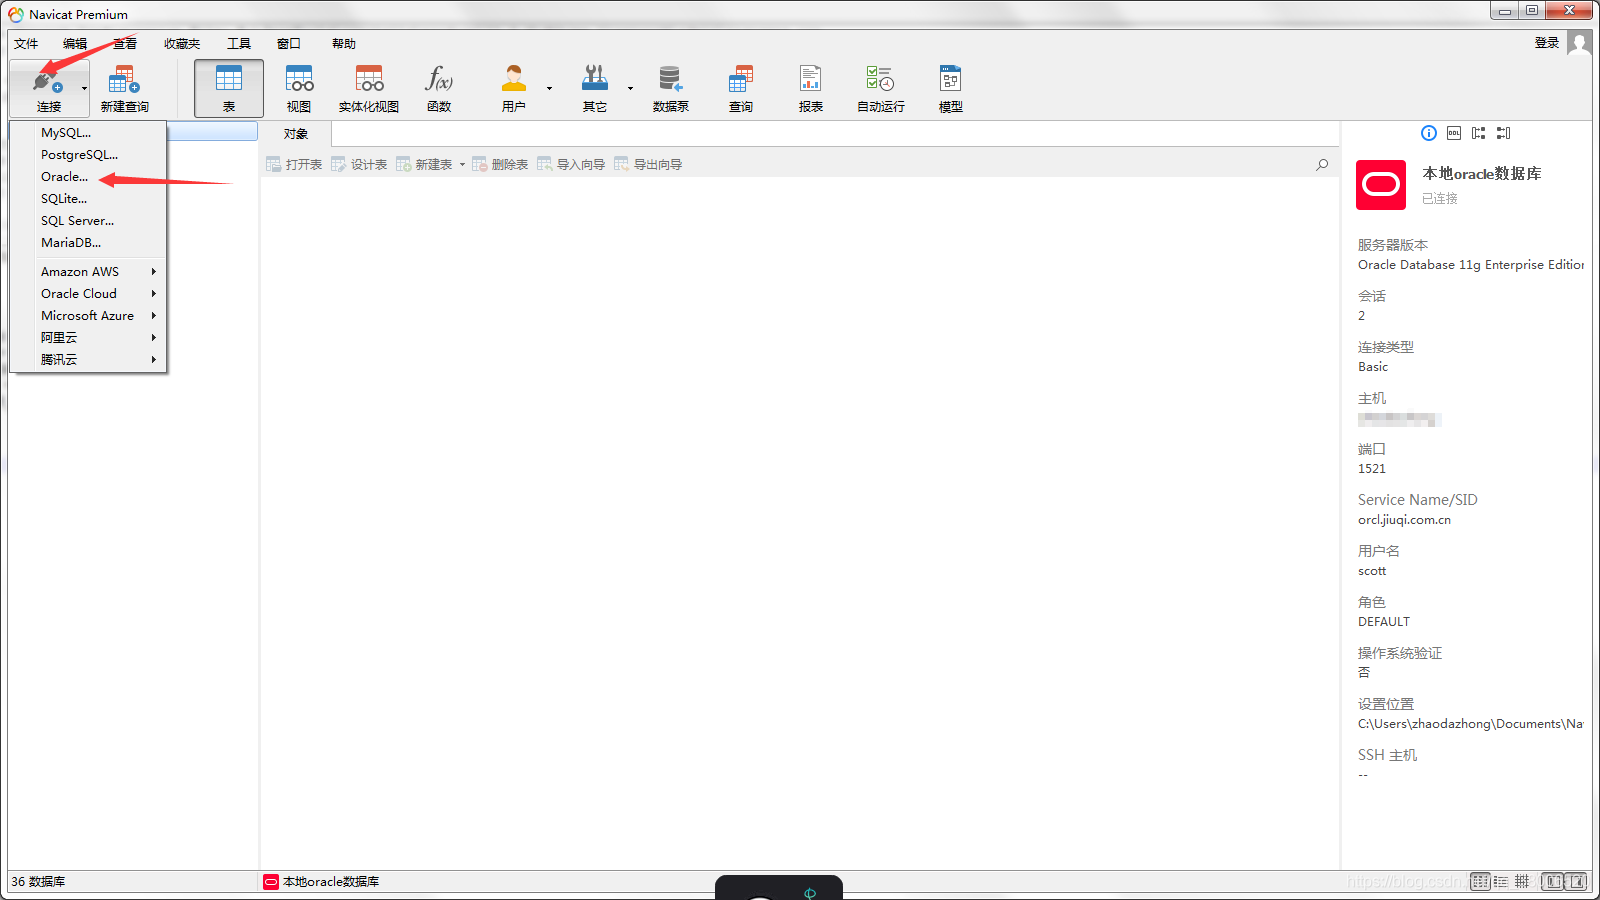Click 新建表 (New Table) button

click(424, 165)
